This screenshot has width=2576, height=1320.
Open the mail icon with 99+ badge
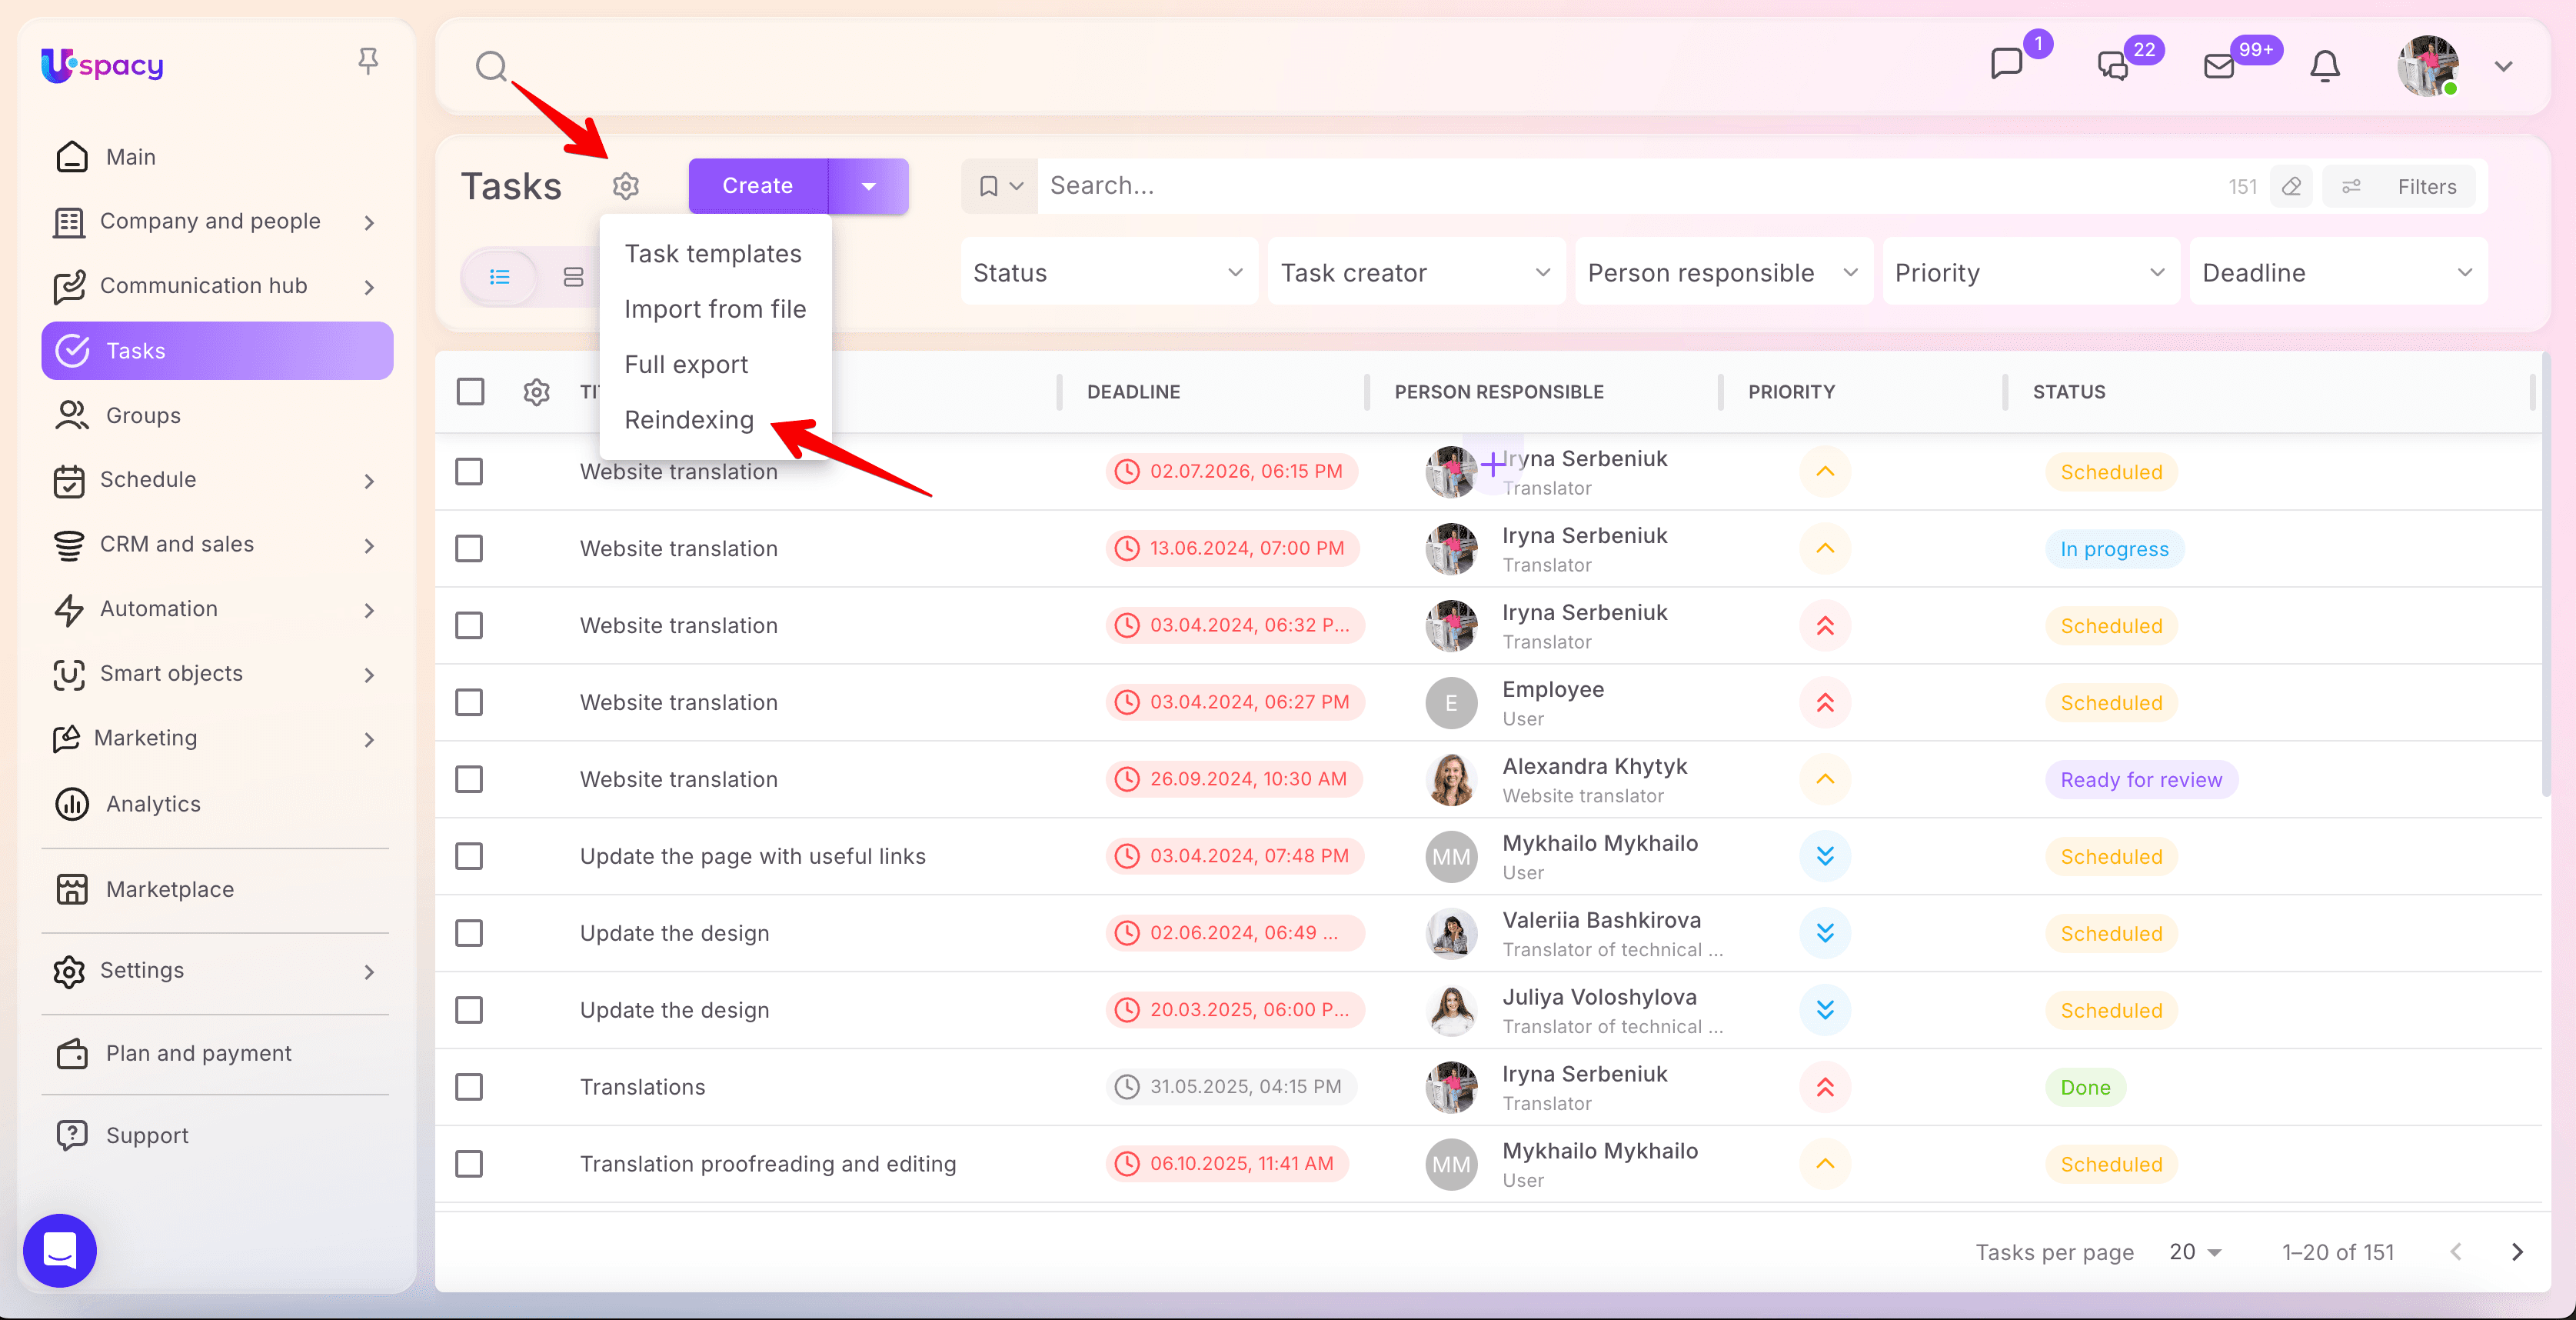[2219, 66]
